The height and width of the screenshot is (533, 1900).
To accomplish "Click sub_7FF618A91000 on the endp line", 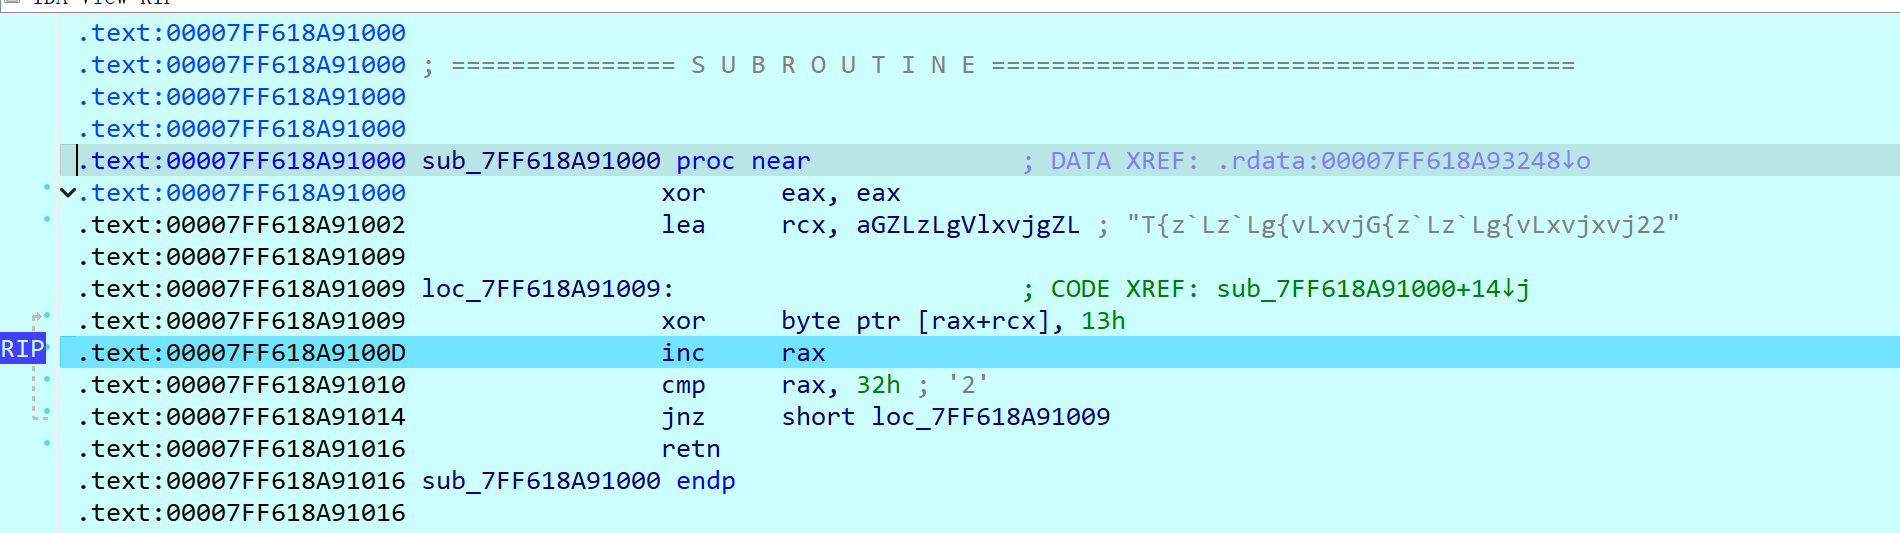I will (x=541, y=481).
